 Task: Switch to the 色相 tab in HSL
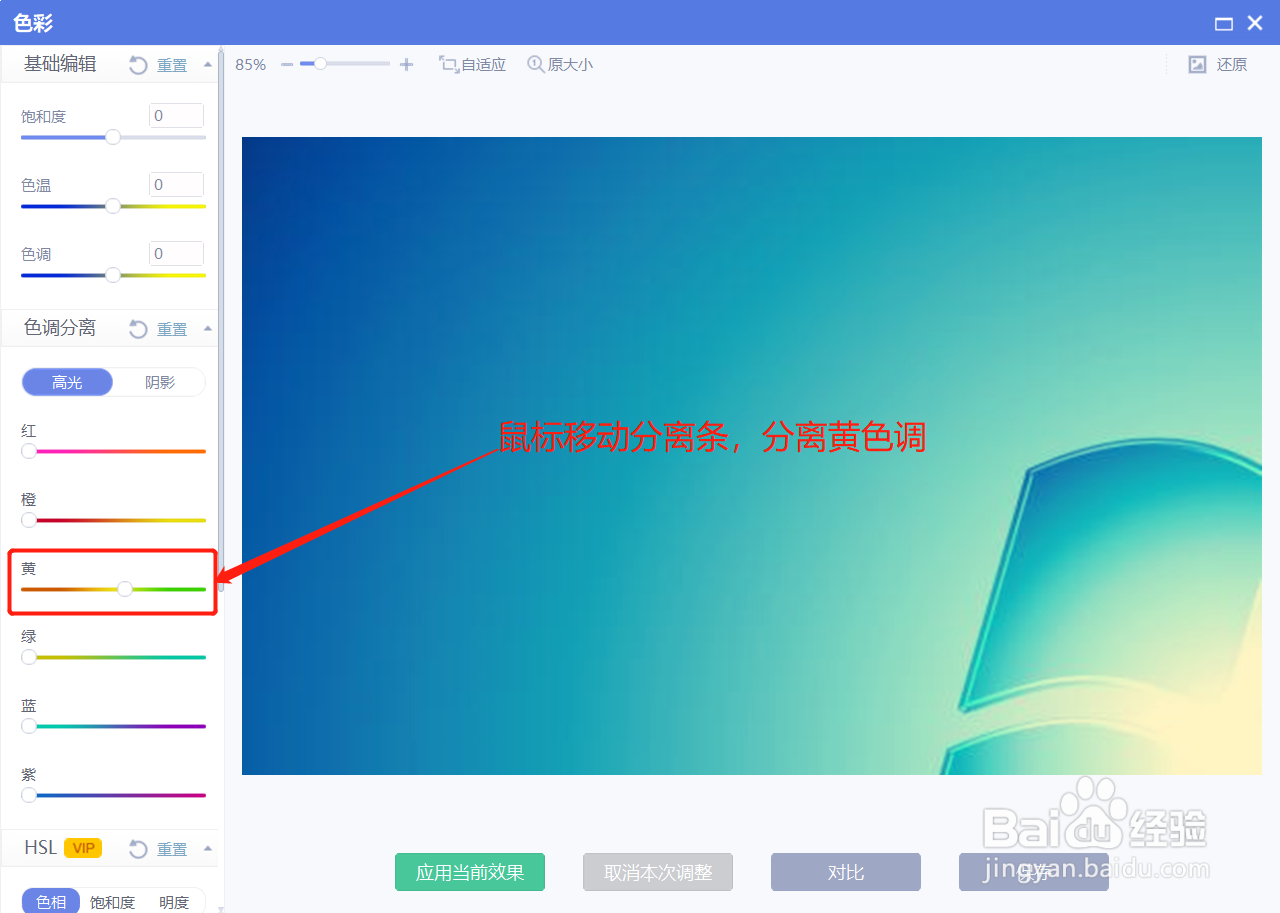click(x=50, y=901)
